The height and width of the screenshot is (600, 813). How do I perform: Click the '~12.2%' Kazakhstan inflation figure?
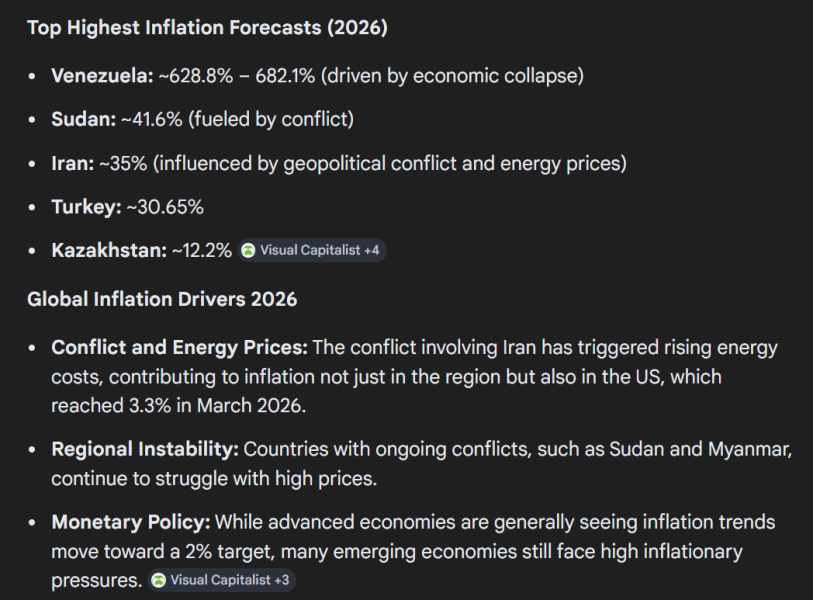pos(201,250)
